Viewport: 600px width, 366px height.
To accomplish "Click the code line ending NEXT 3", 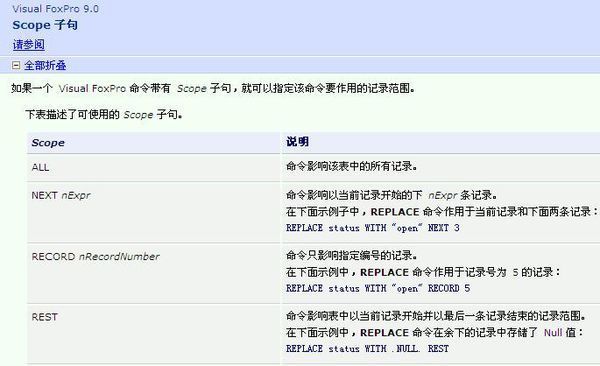I will [372, 228].
